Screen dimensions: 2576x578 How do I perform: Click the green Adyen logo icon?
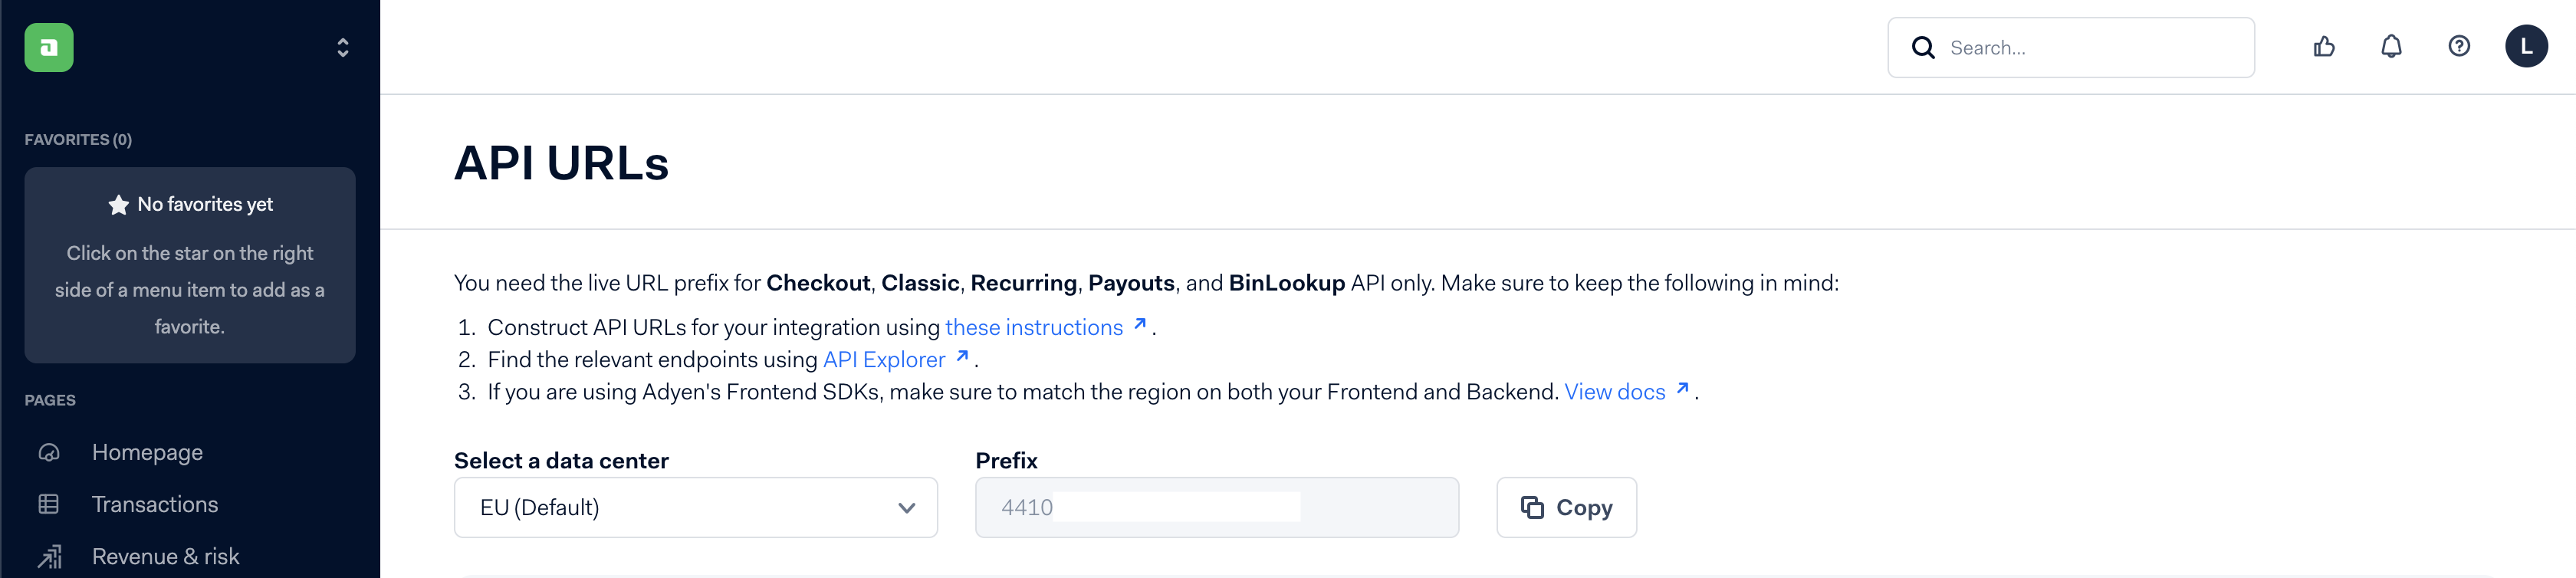click(49, 47)
